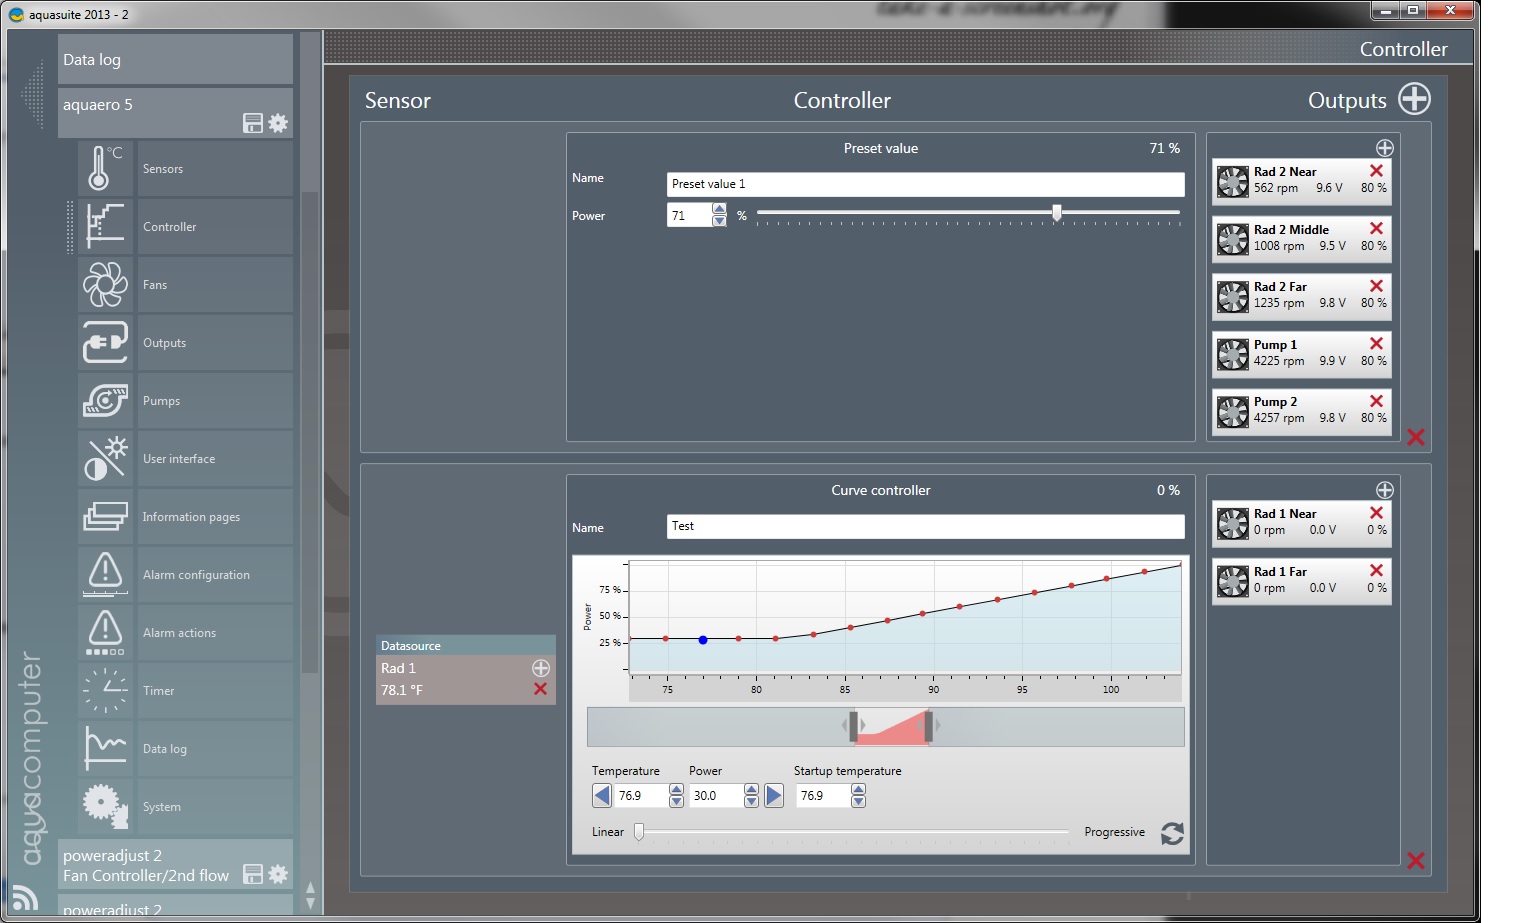Viewport: 1536px width, 923px height.
Task: Select the aquaero 5 device header
Action: 175,112
